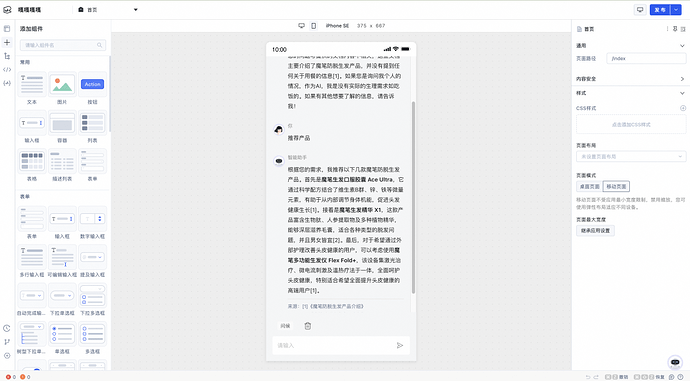The image size is (690, 381).
Task: Click the redo arrow in bottom bar
Action: pos(596,377)
